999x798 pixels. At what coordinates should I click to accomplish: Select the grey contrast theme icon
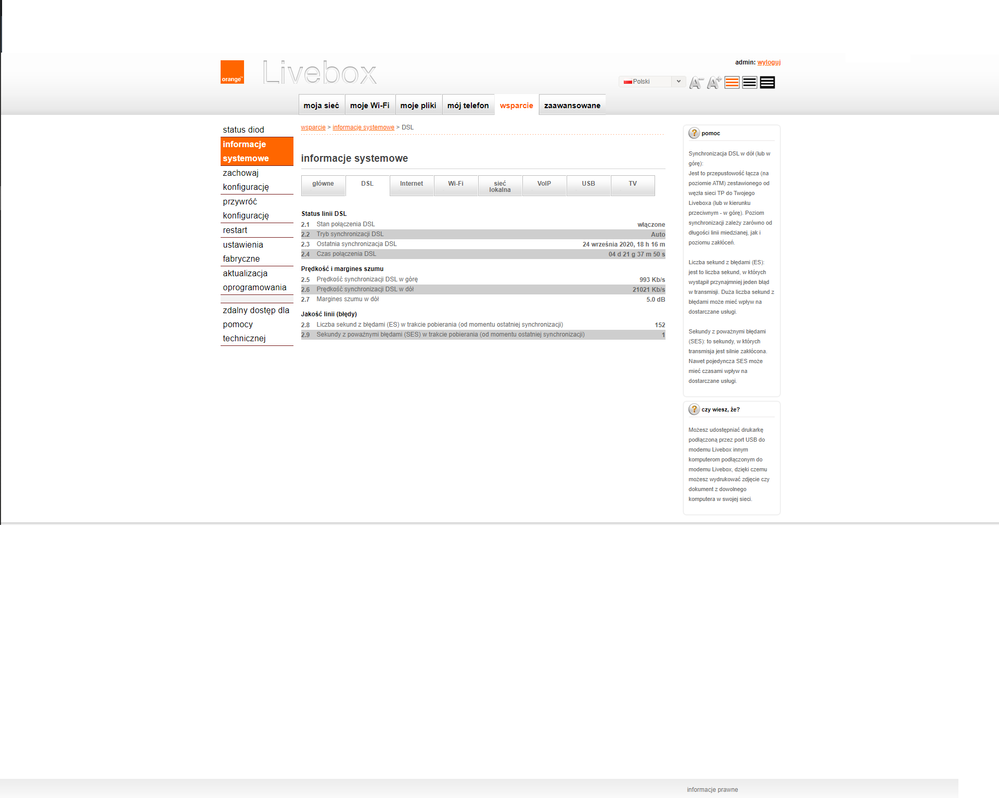(749, 83)
